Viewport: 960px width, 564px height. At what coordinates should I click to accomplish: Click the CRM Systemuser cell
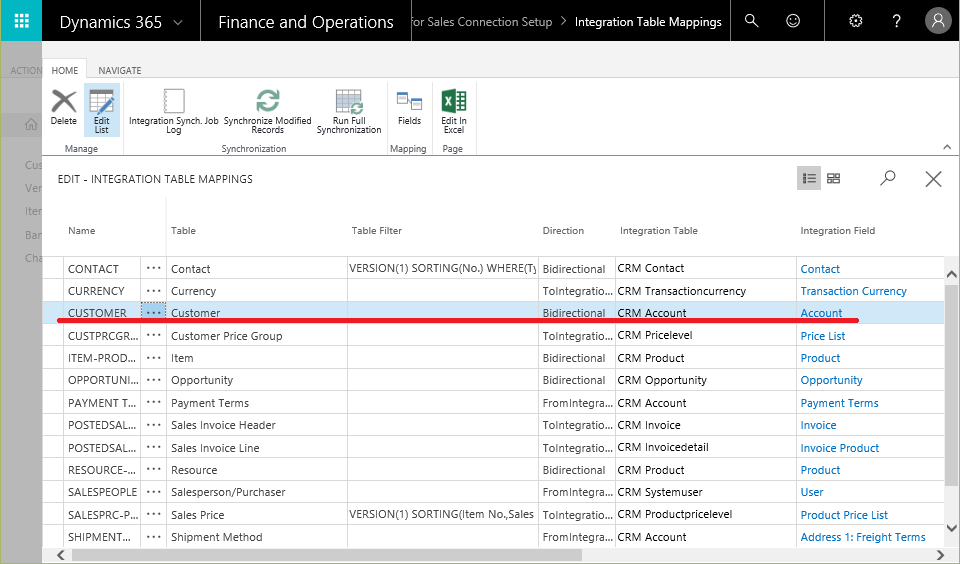tap(706, 492)
